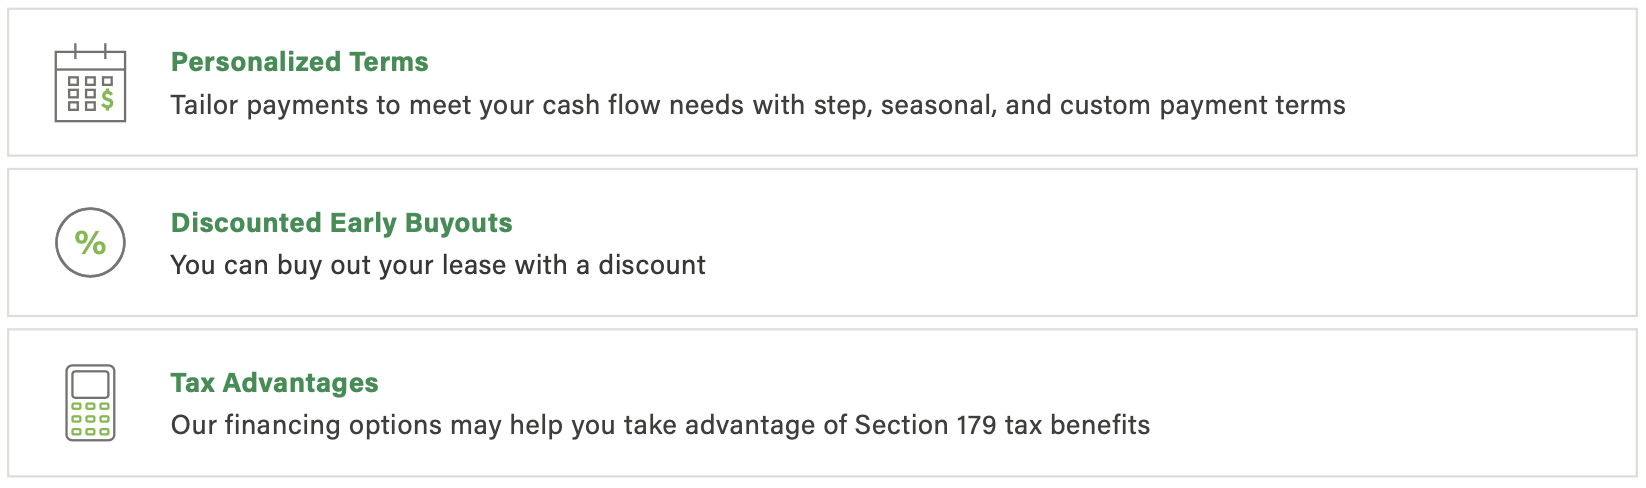Click the word 'discount' ending the lease sentence
The image size is (1646, 488).
[x=652, y=265]
